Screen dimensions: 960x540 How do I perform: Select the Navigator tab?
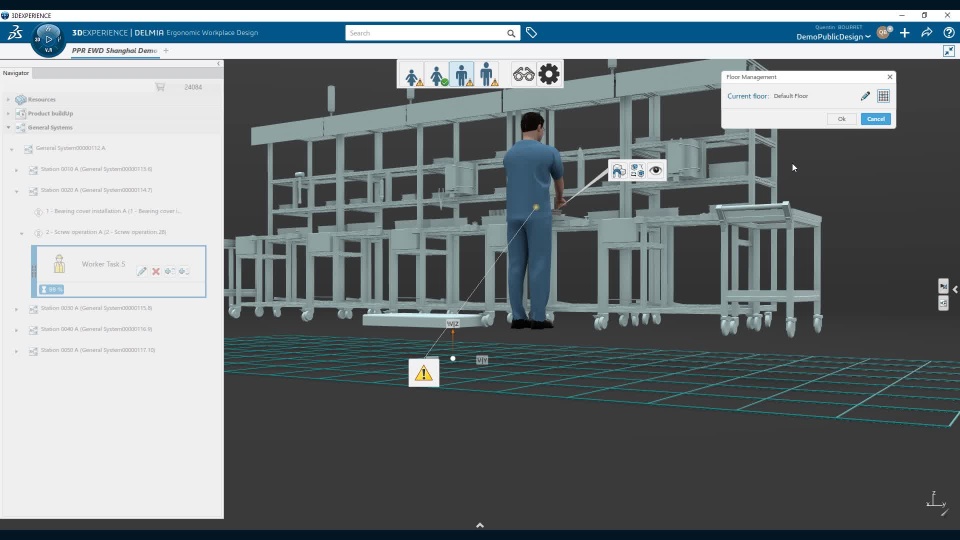click(x=16, y=73)
